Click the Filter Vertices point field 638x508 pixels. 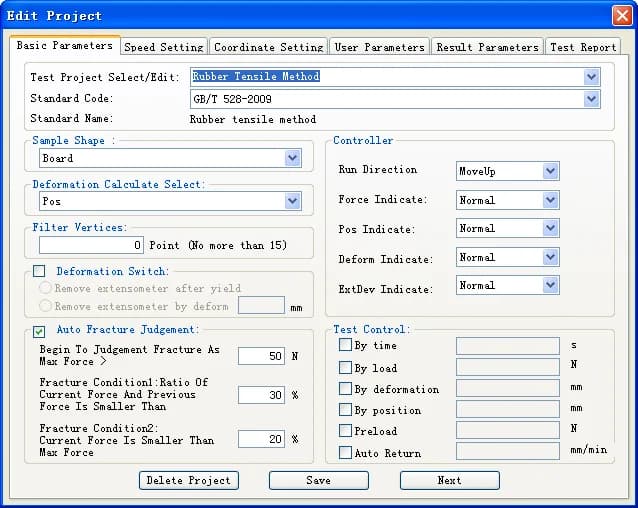pyautogui.click(x=91, y=245)
